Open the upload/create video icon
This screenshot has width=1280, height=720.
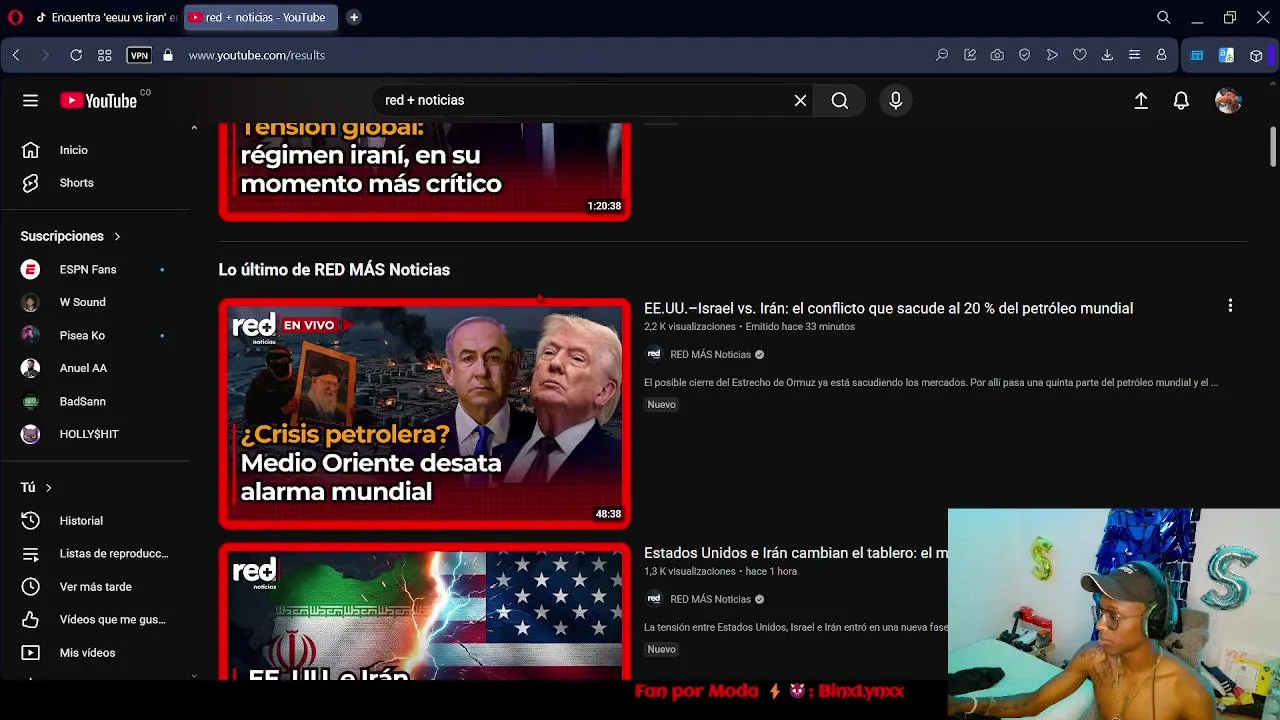coord(1141,100)
